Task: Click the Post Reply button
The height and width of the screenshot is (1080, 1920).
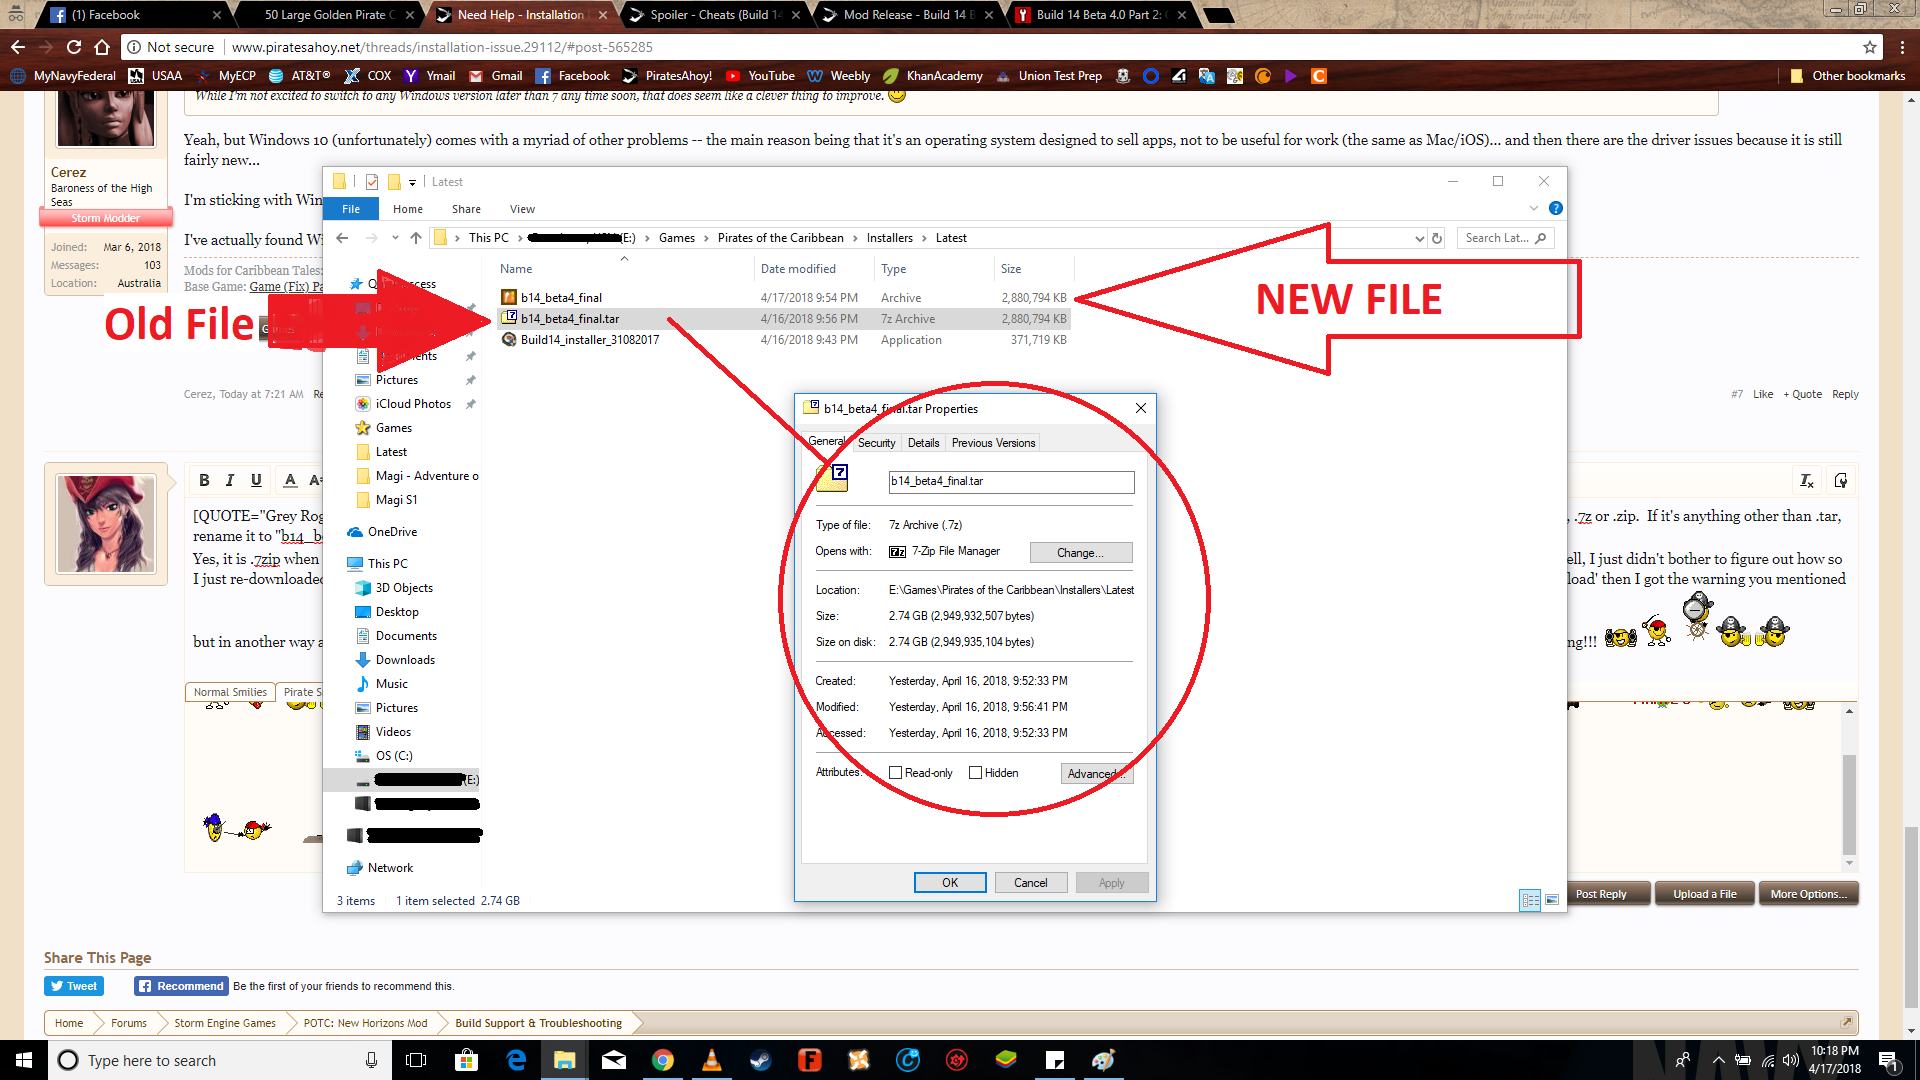Action: coord(1601,894)
